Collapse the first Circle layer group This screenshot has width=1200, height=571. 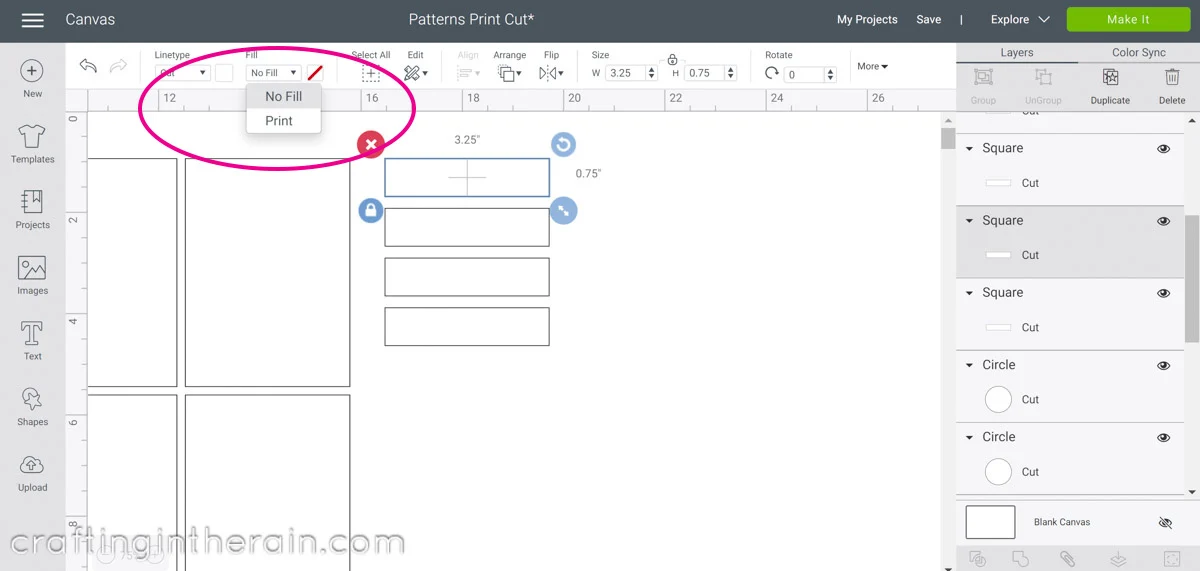pos(970,365)
